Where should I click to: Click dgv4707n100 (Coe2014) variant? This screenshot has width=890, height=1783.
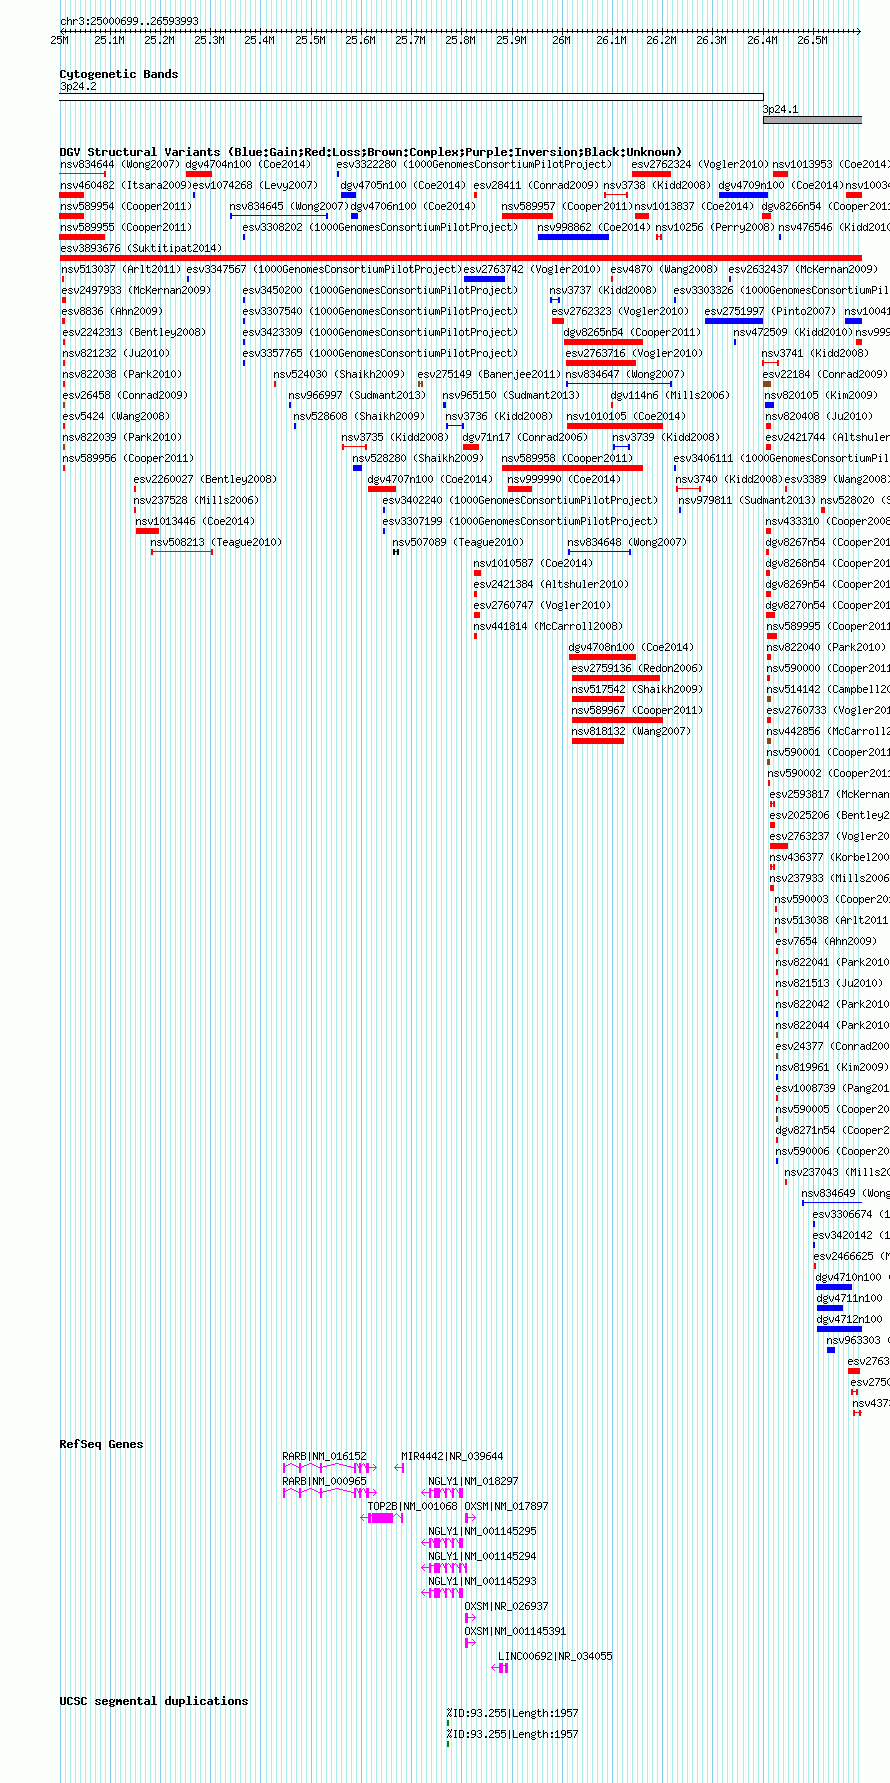(x=382, y=489)
